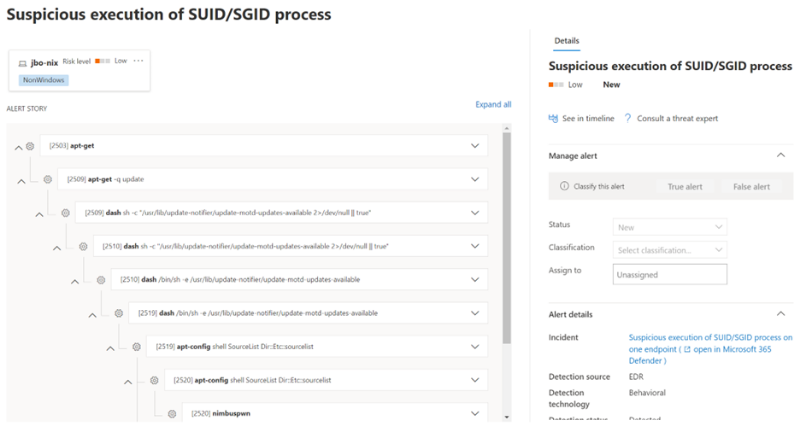The width and height of the screenshot is (800, 426).
Task: Click the See in timeline icon
Action: click(x=553, y=118)
